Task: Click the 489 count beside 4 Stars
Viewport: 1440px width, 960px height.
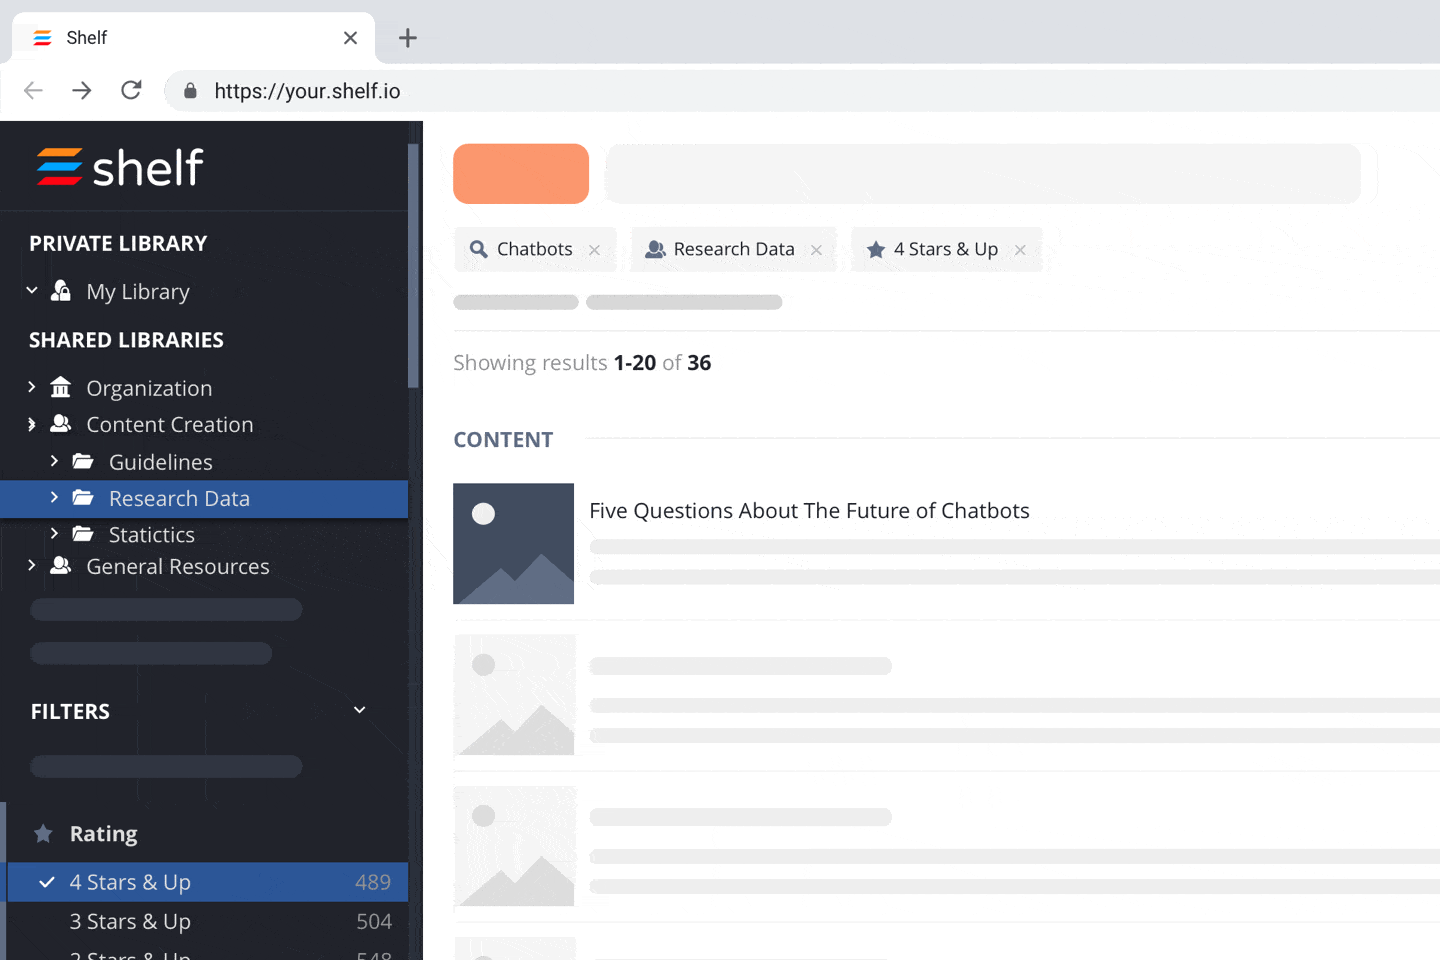Action: pyautogui.click(x=373, y=882)
